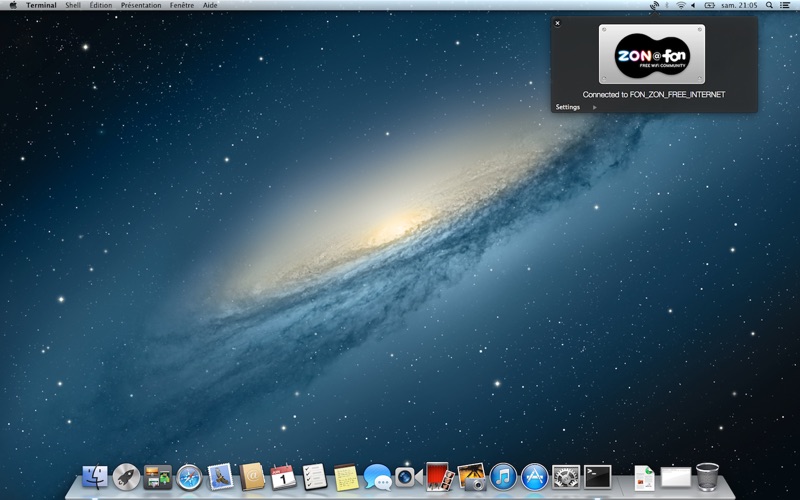Close the Fon connection popup

click(558, 23)
